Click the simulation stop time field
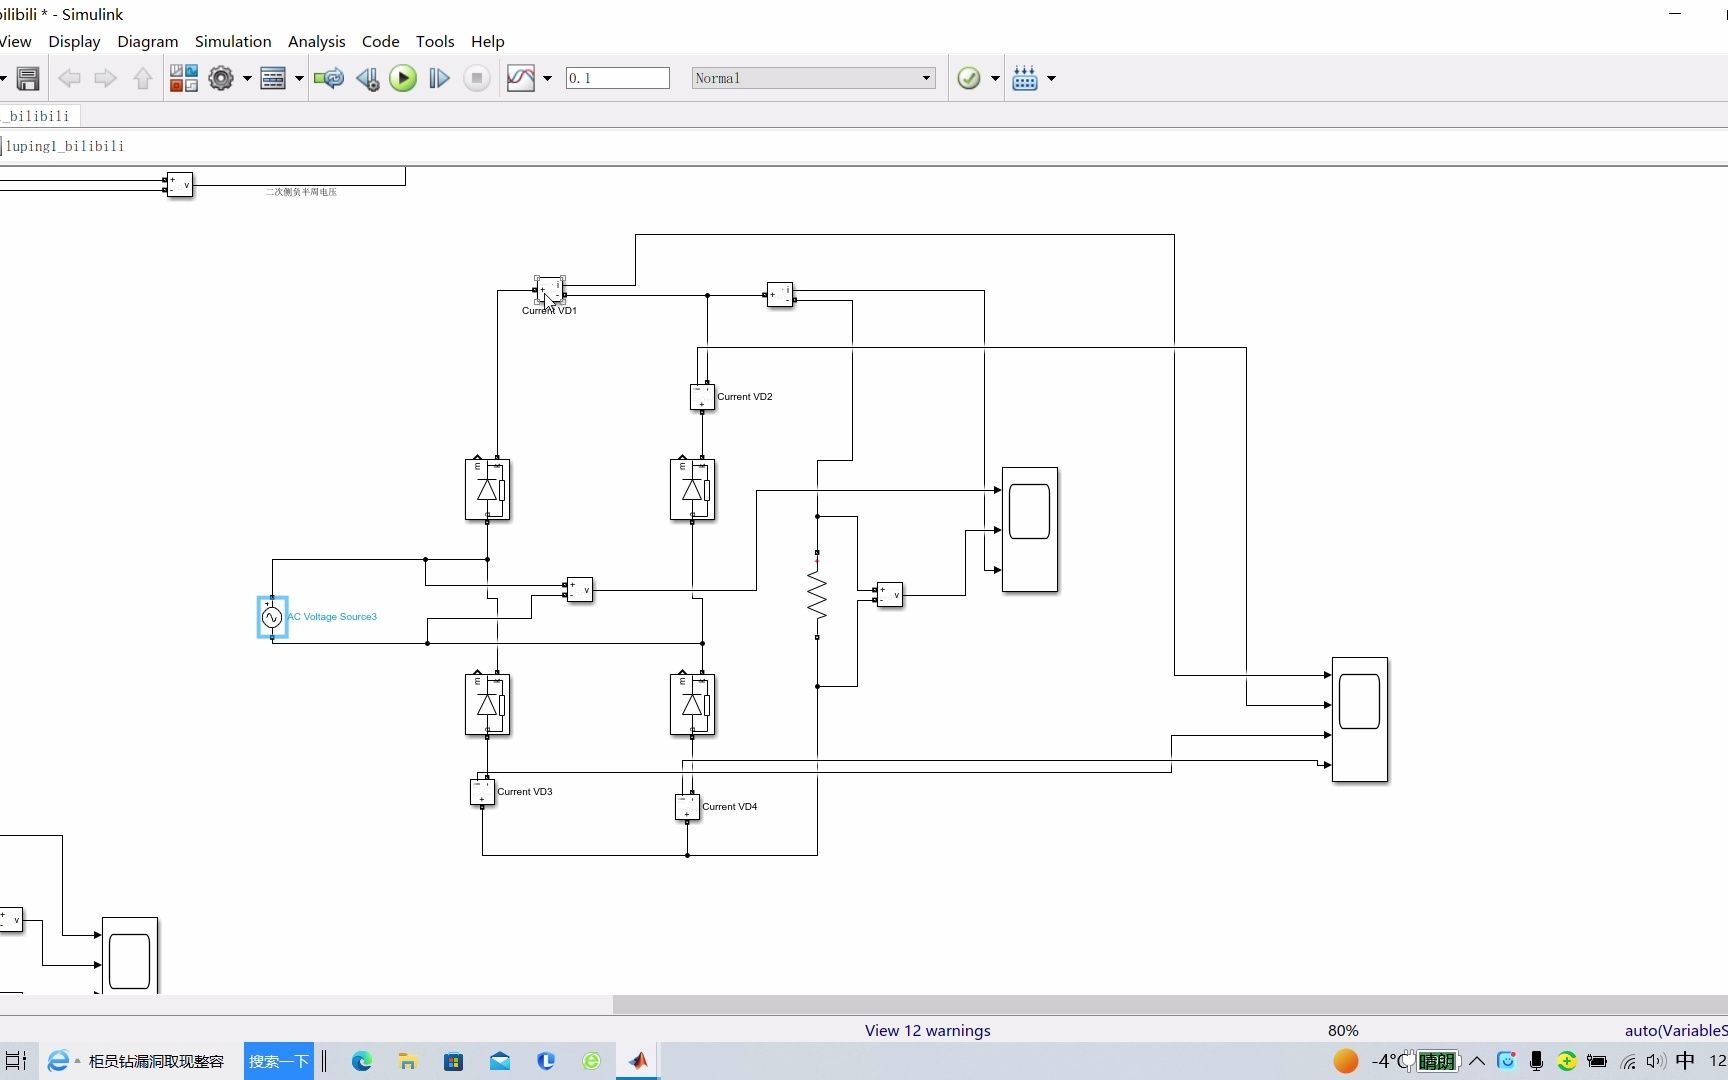 pos(617,78)
